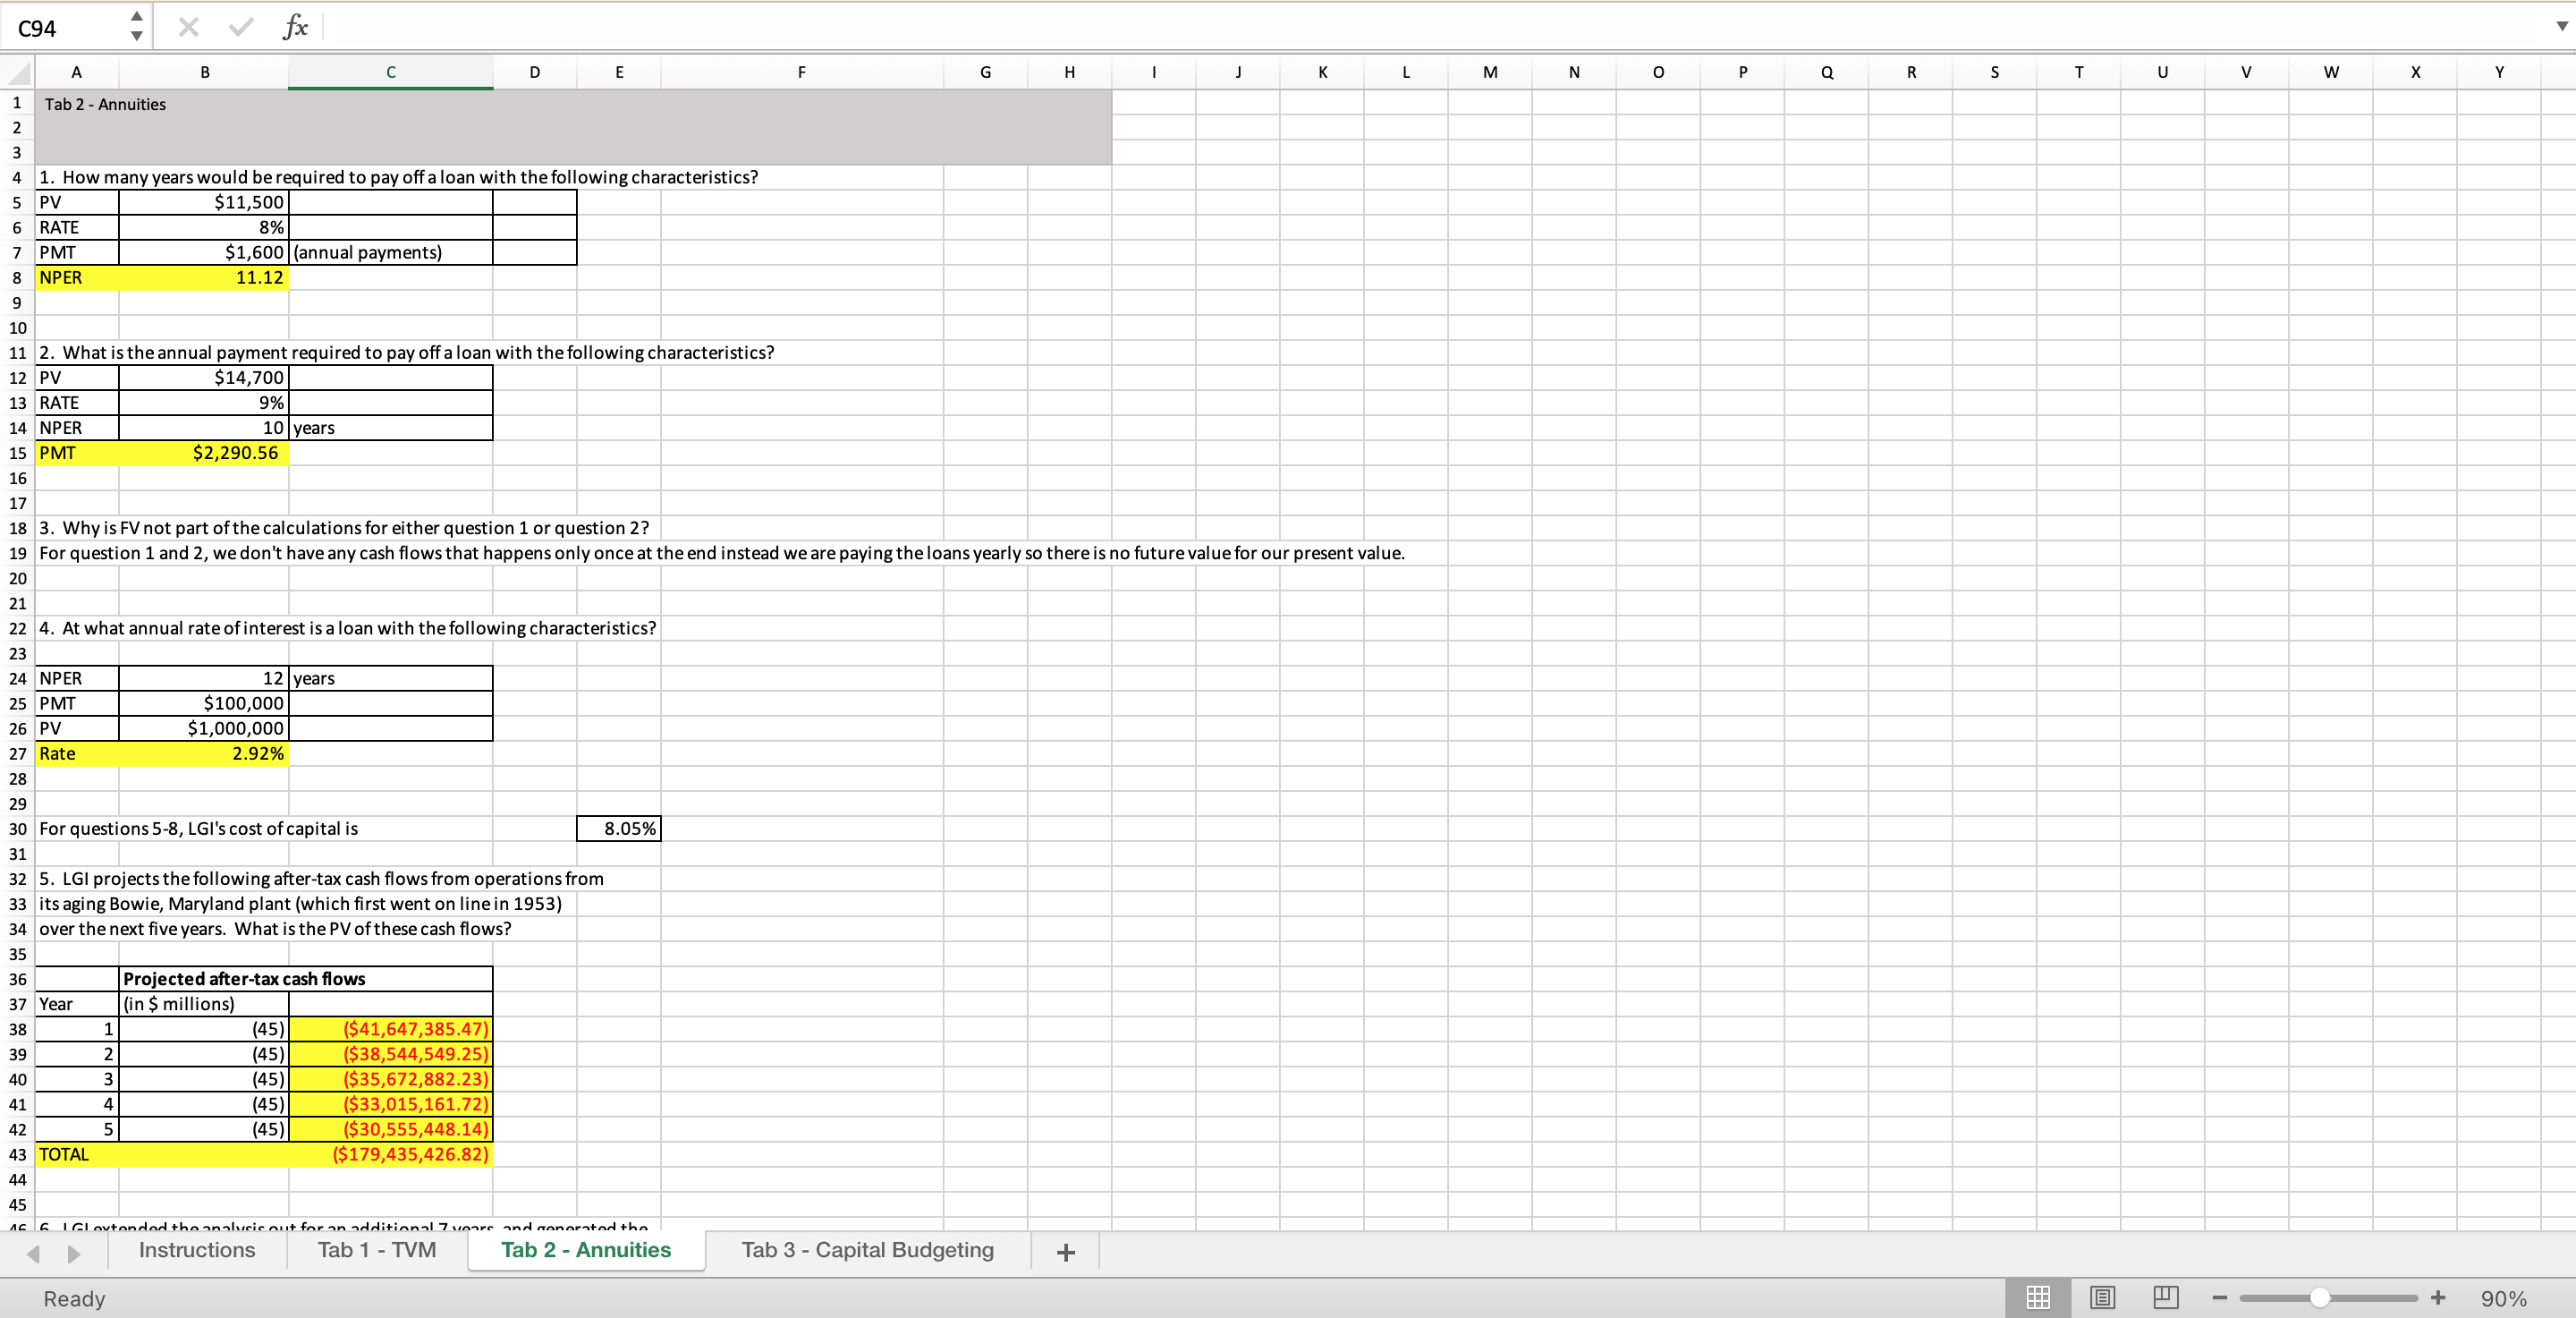Cancel the entry using the X icon
This screenshot has width=2576, height=1318.
point(188,27)
